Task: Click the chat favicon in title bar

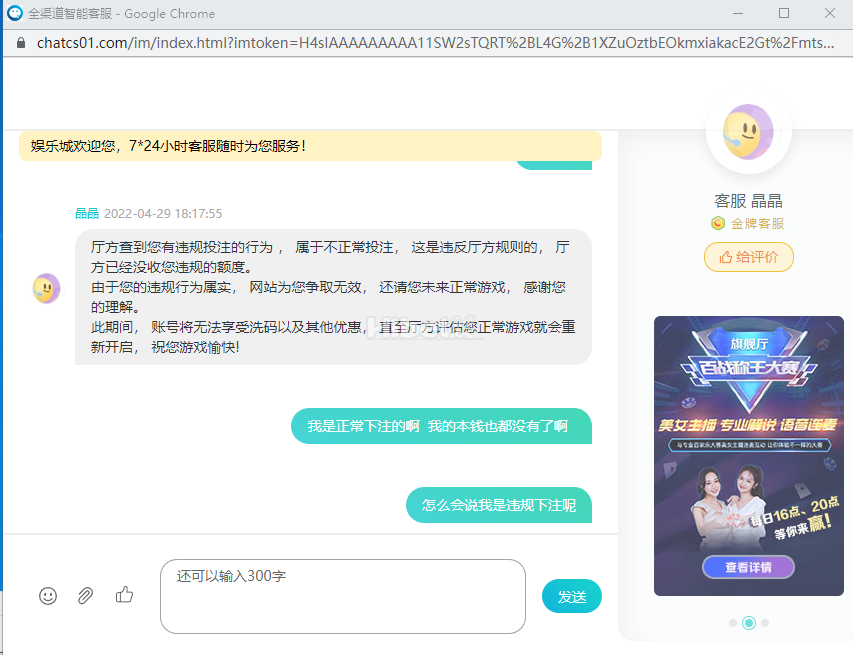Action: click(x=15, y=14)
